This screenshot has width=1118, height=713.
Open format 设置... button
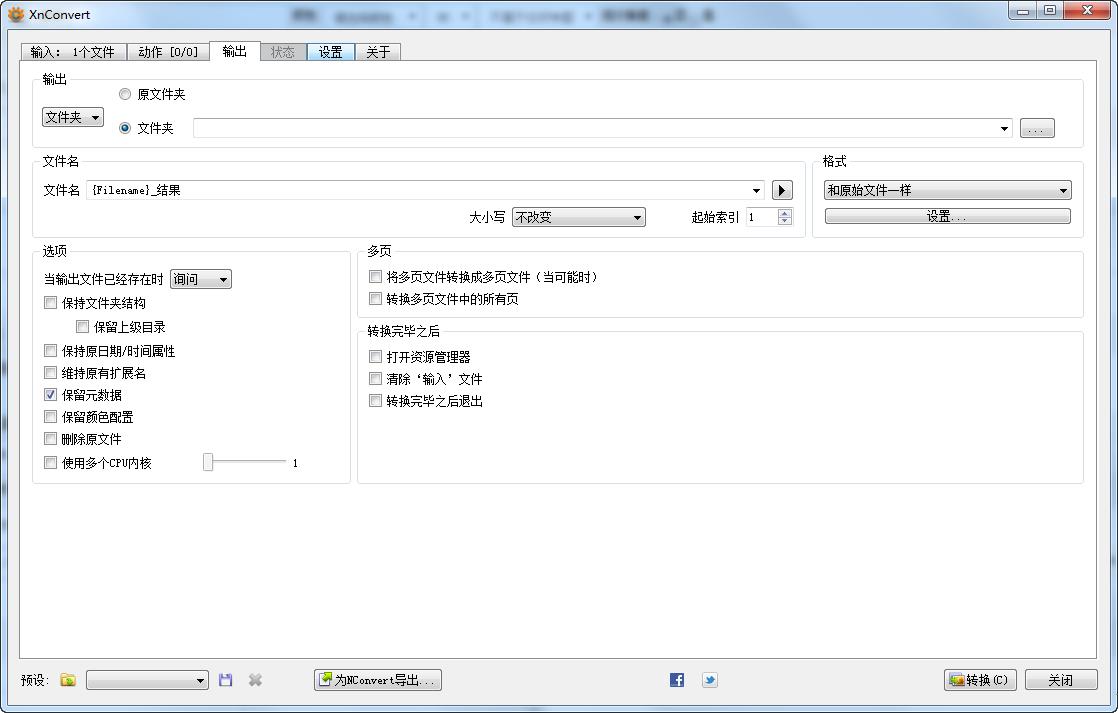948,216
